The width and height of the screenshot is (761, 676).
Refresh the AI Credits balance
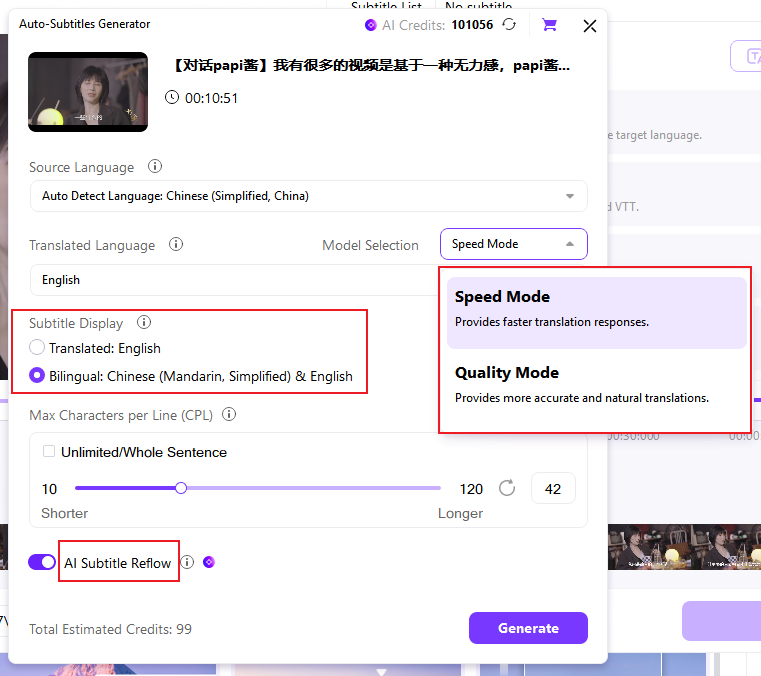[x=510, y=25]
